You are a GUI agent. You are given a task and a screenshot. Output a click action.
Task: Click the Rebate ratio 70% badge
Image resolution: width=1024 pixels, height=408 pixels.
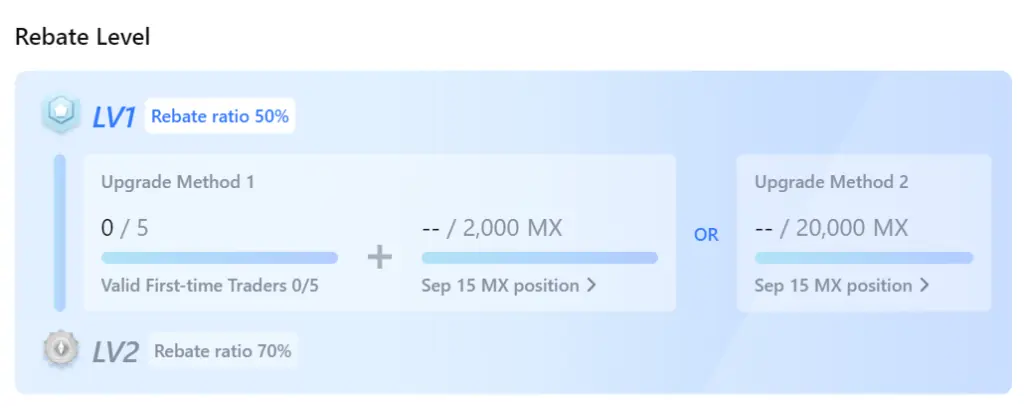[223, 351]
